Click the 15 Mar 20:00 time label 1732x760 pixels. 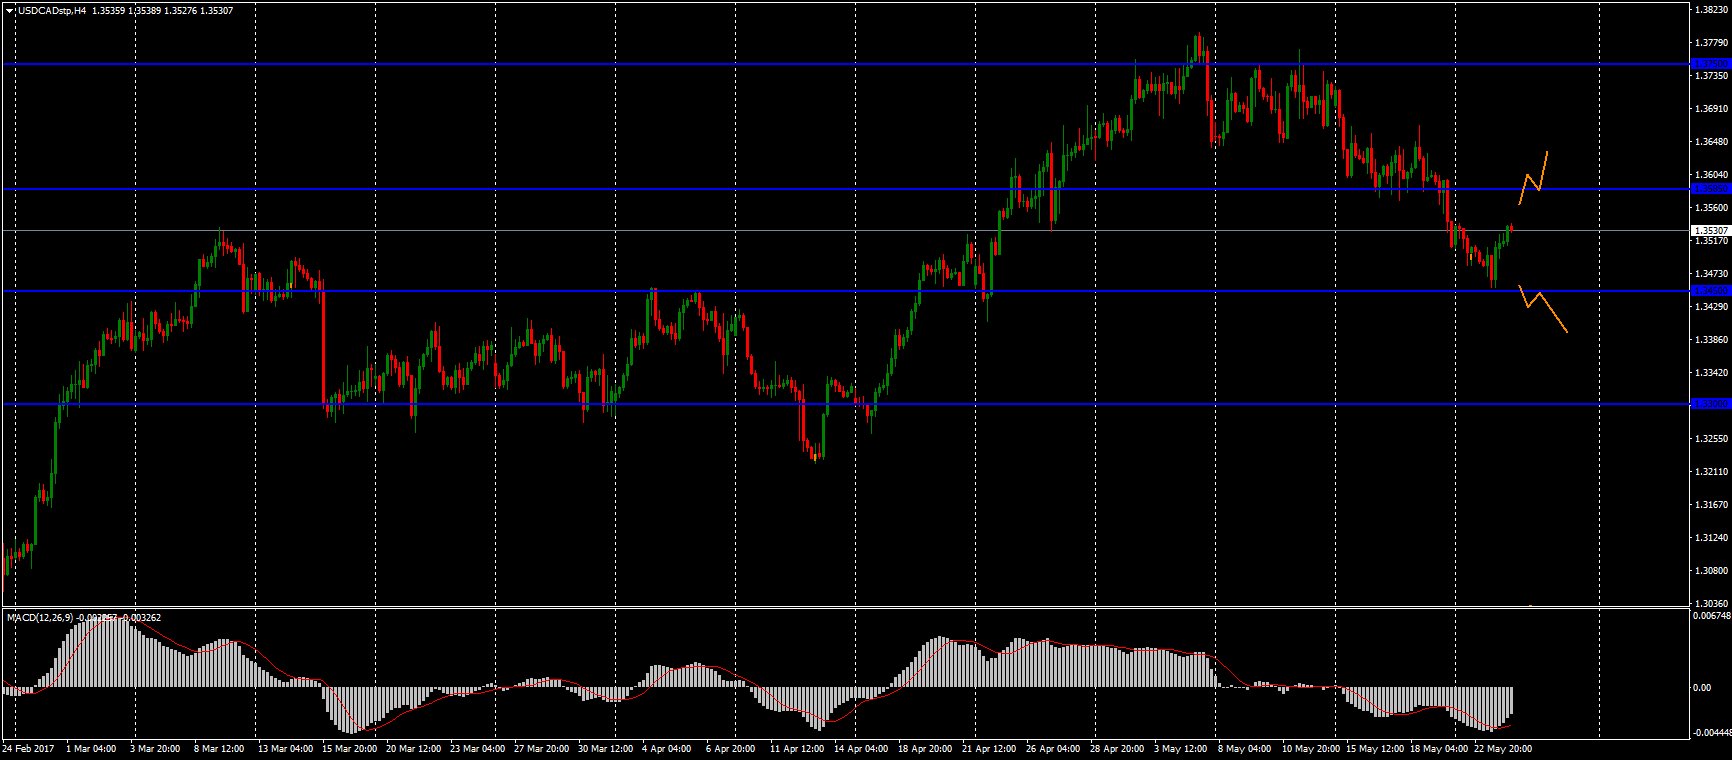(x=350, y=748)
